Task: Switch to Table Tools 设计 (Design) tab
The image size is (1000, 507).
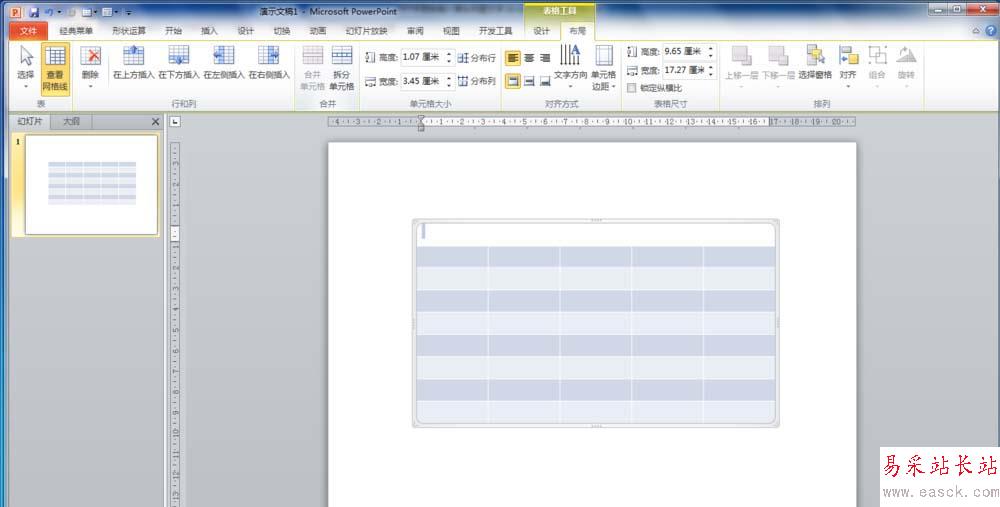Action: coord(541,31)
